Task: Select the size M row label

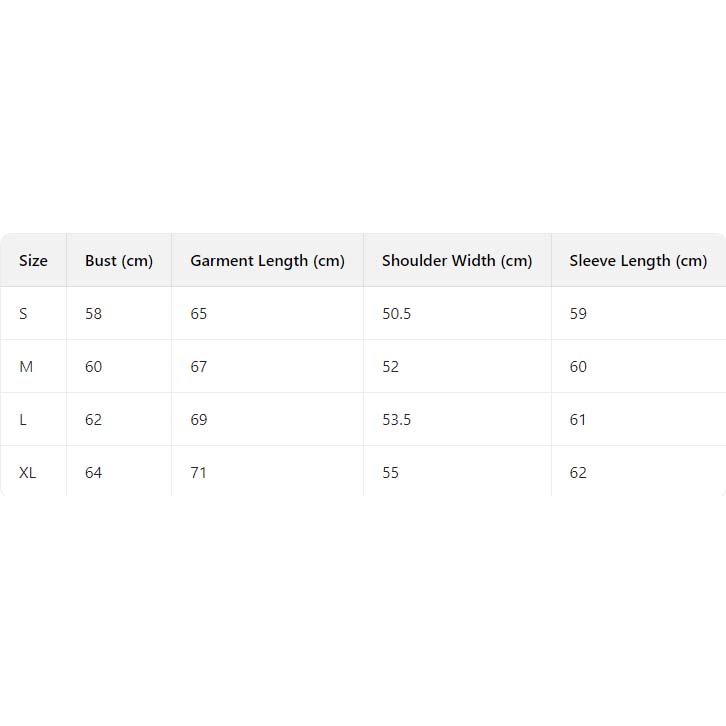Action: [26, 367]
